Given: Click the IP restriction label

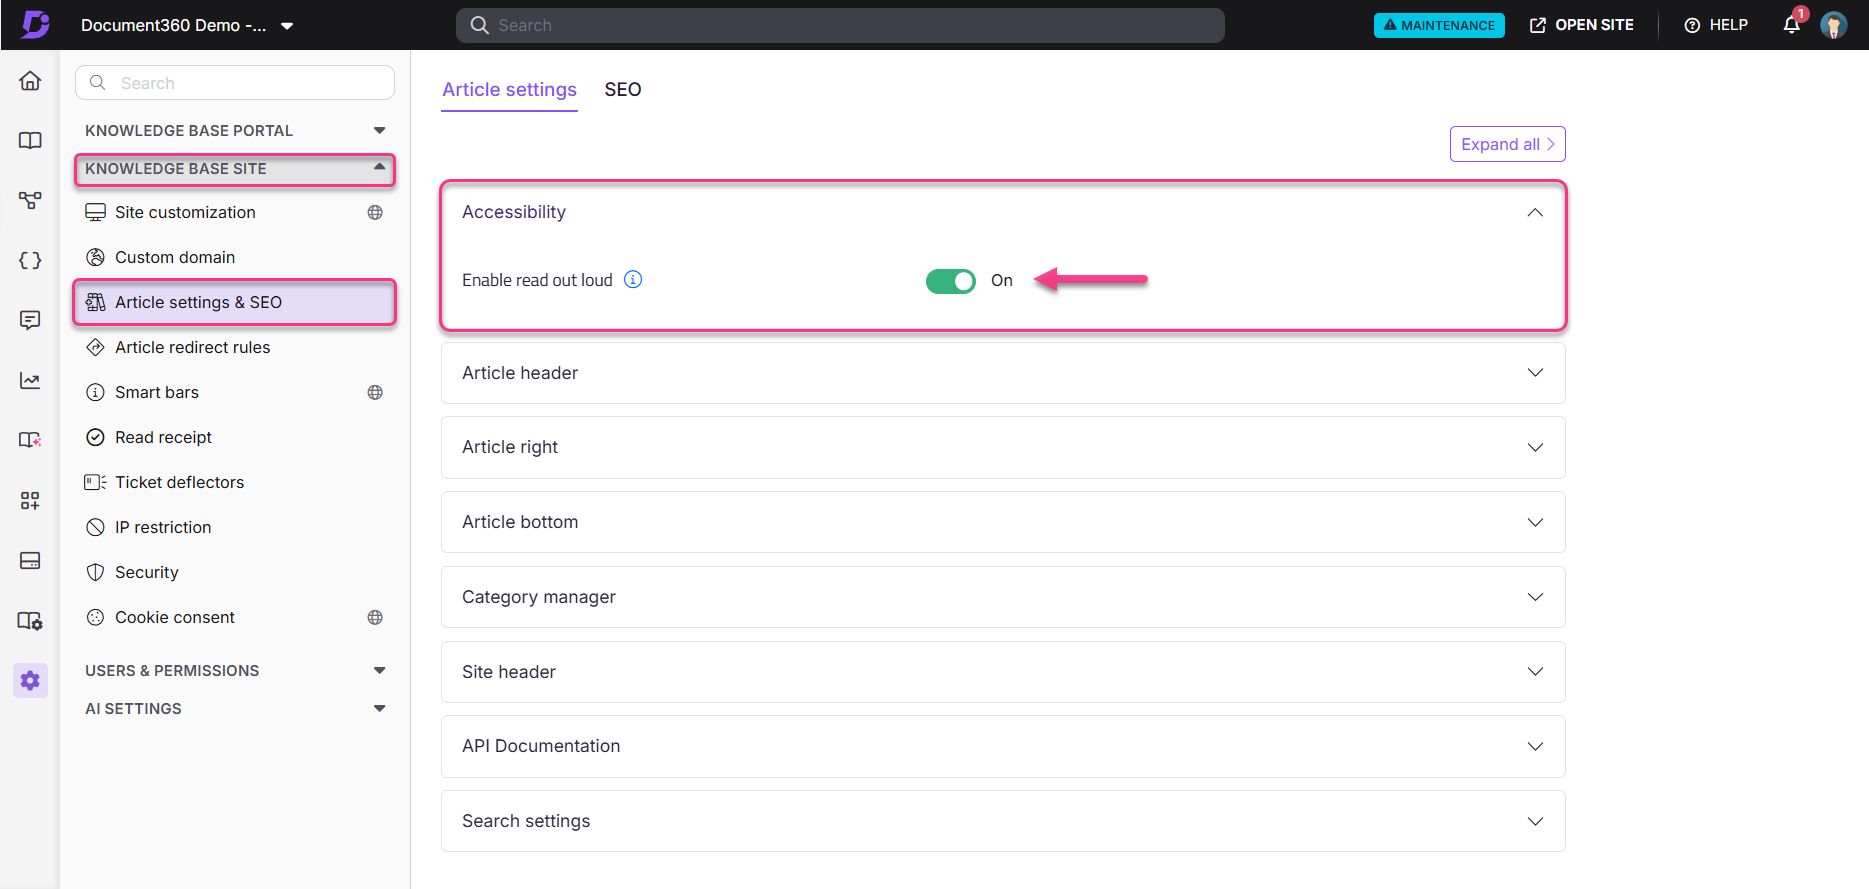Looking at the screenshot, I should coord(163,527).
